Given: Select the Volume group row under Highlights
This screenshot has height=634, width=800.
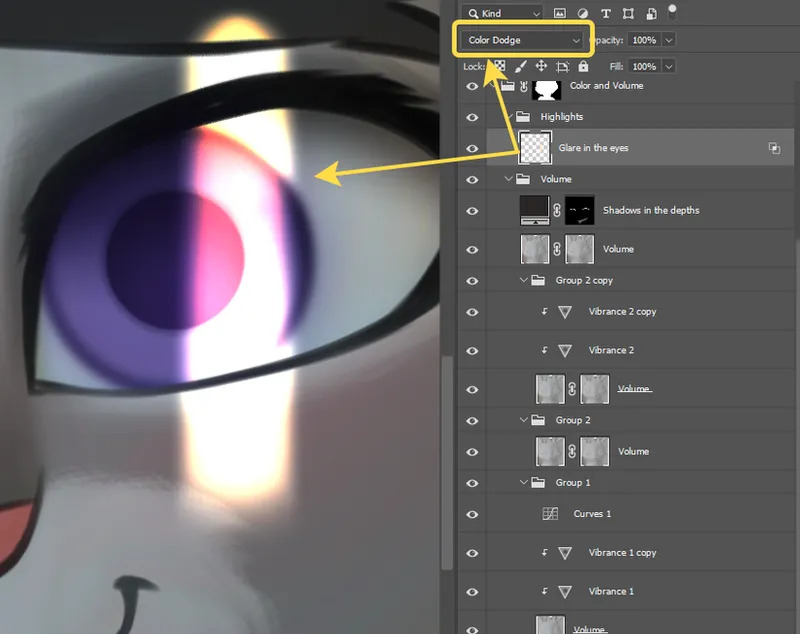Looking at the screenshot, I should click(x=626, y=179).
